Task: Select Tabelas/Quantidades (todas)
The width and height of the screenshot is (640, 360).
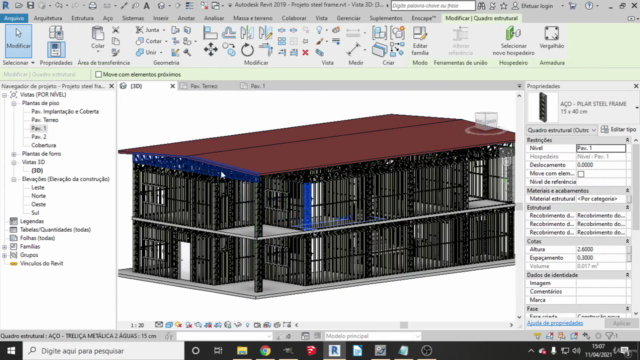Action: [x=55, y=230]
